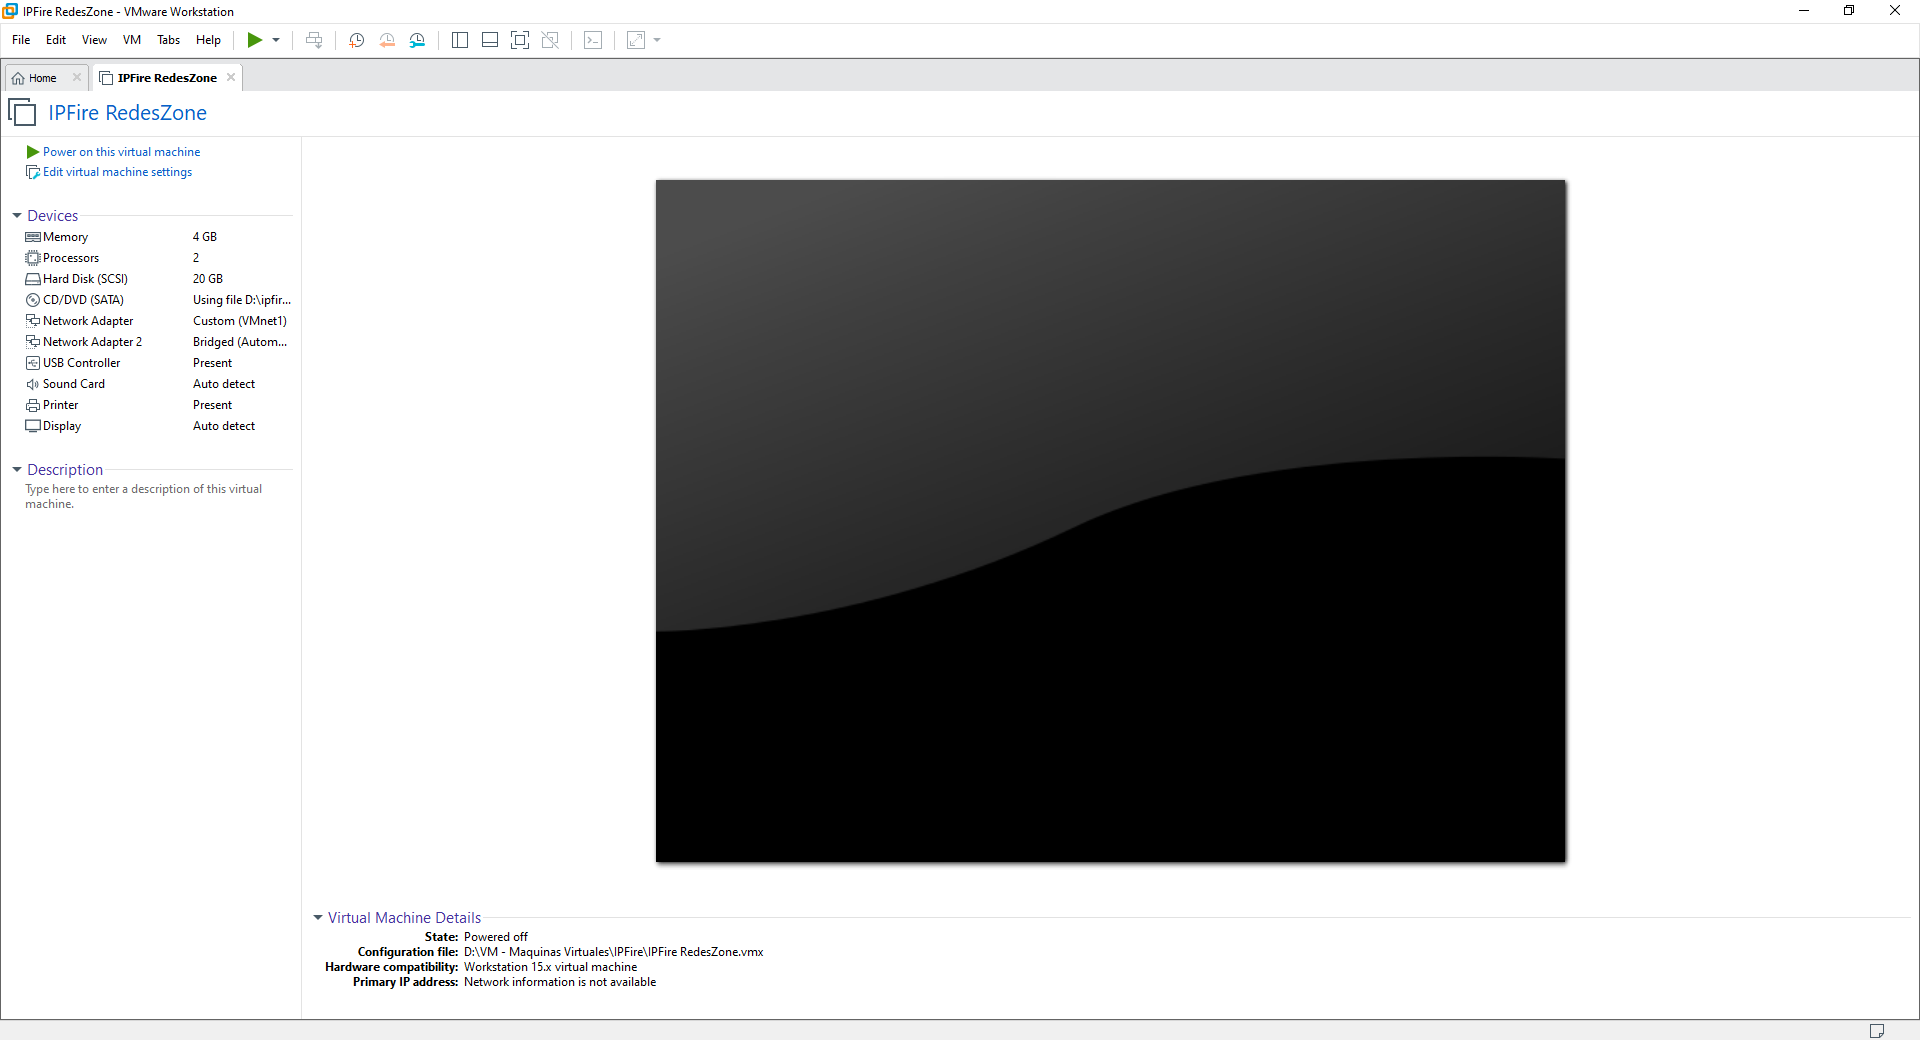Select the Memory device row
Screen dimensions: 1920x1040
[158, 237]
